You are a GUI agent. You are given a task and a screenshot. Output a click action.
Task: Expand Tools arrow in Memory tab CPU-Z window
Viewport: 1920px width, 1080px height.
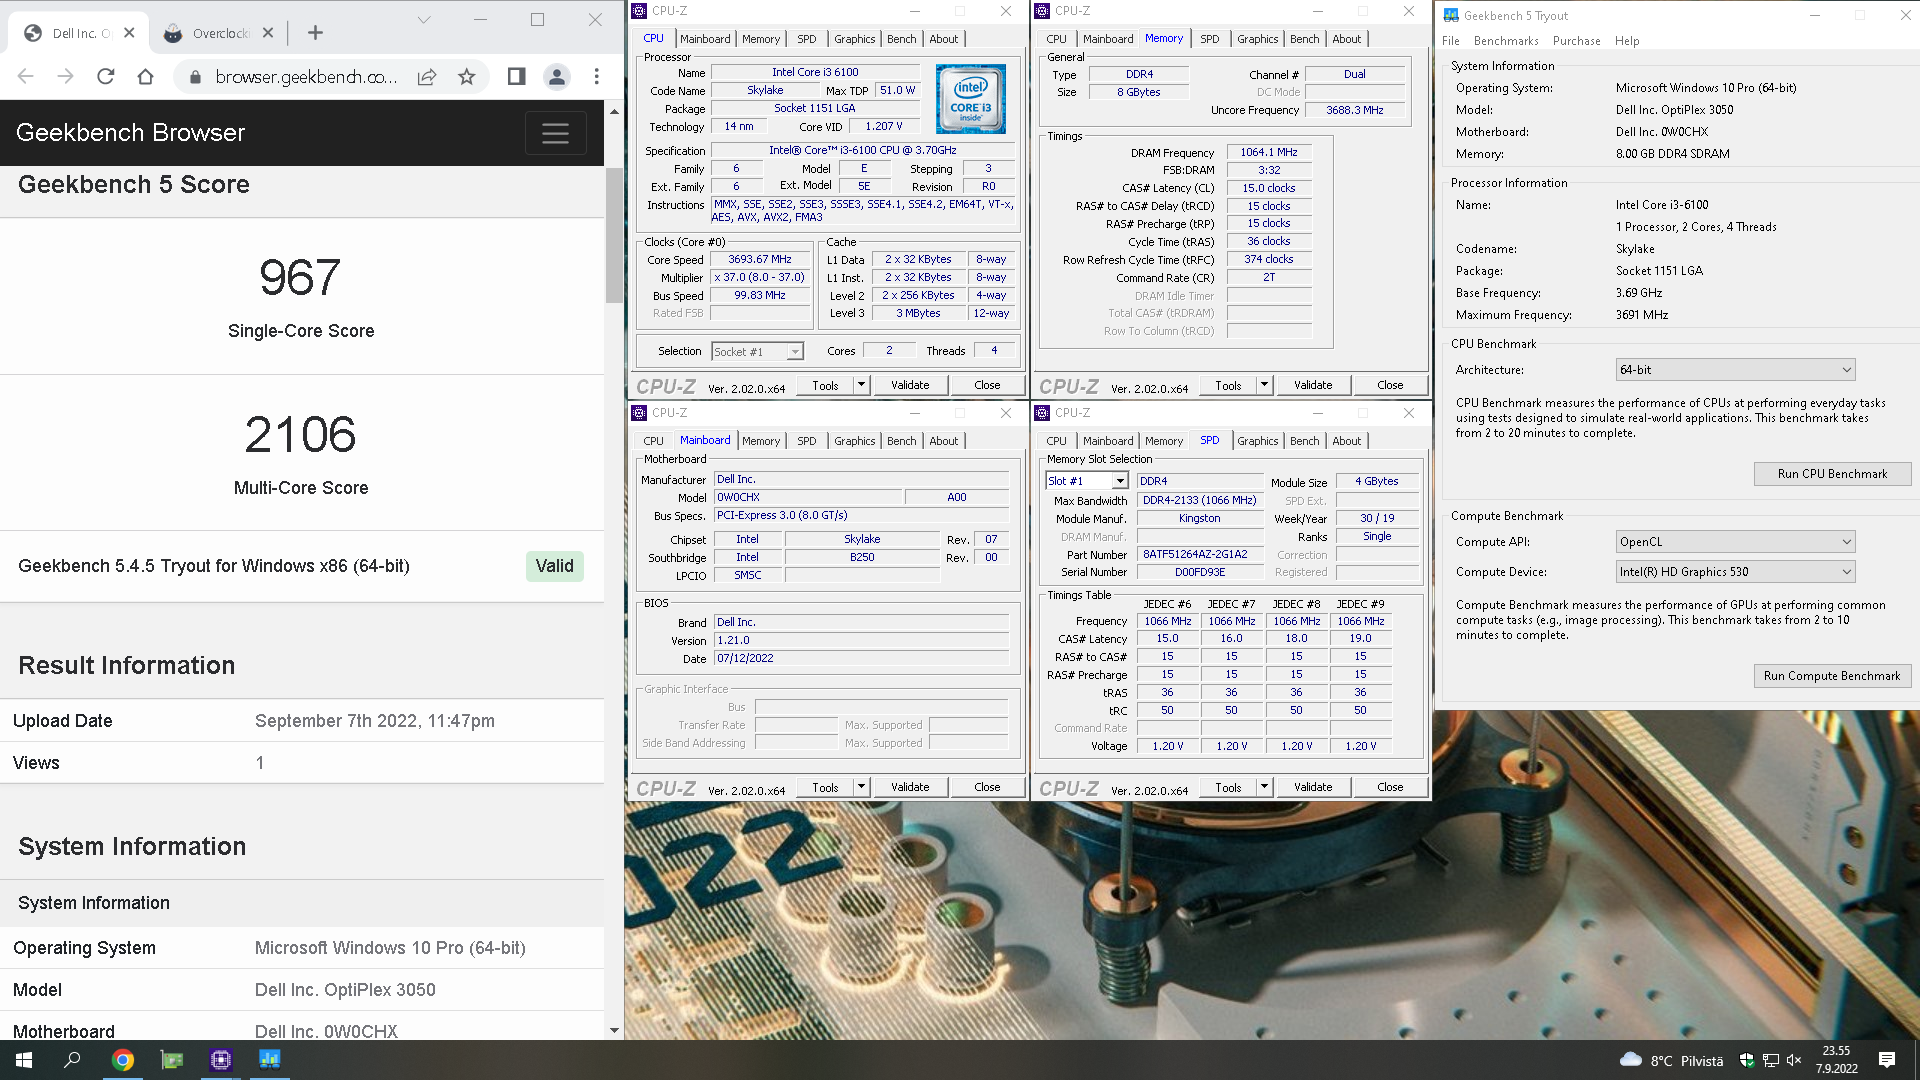(1264, 385)
